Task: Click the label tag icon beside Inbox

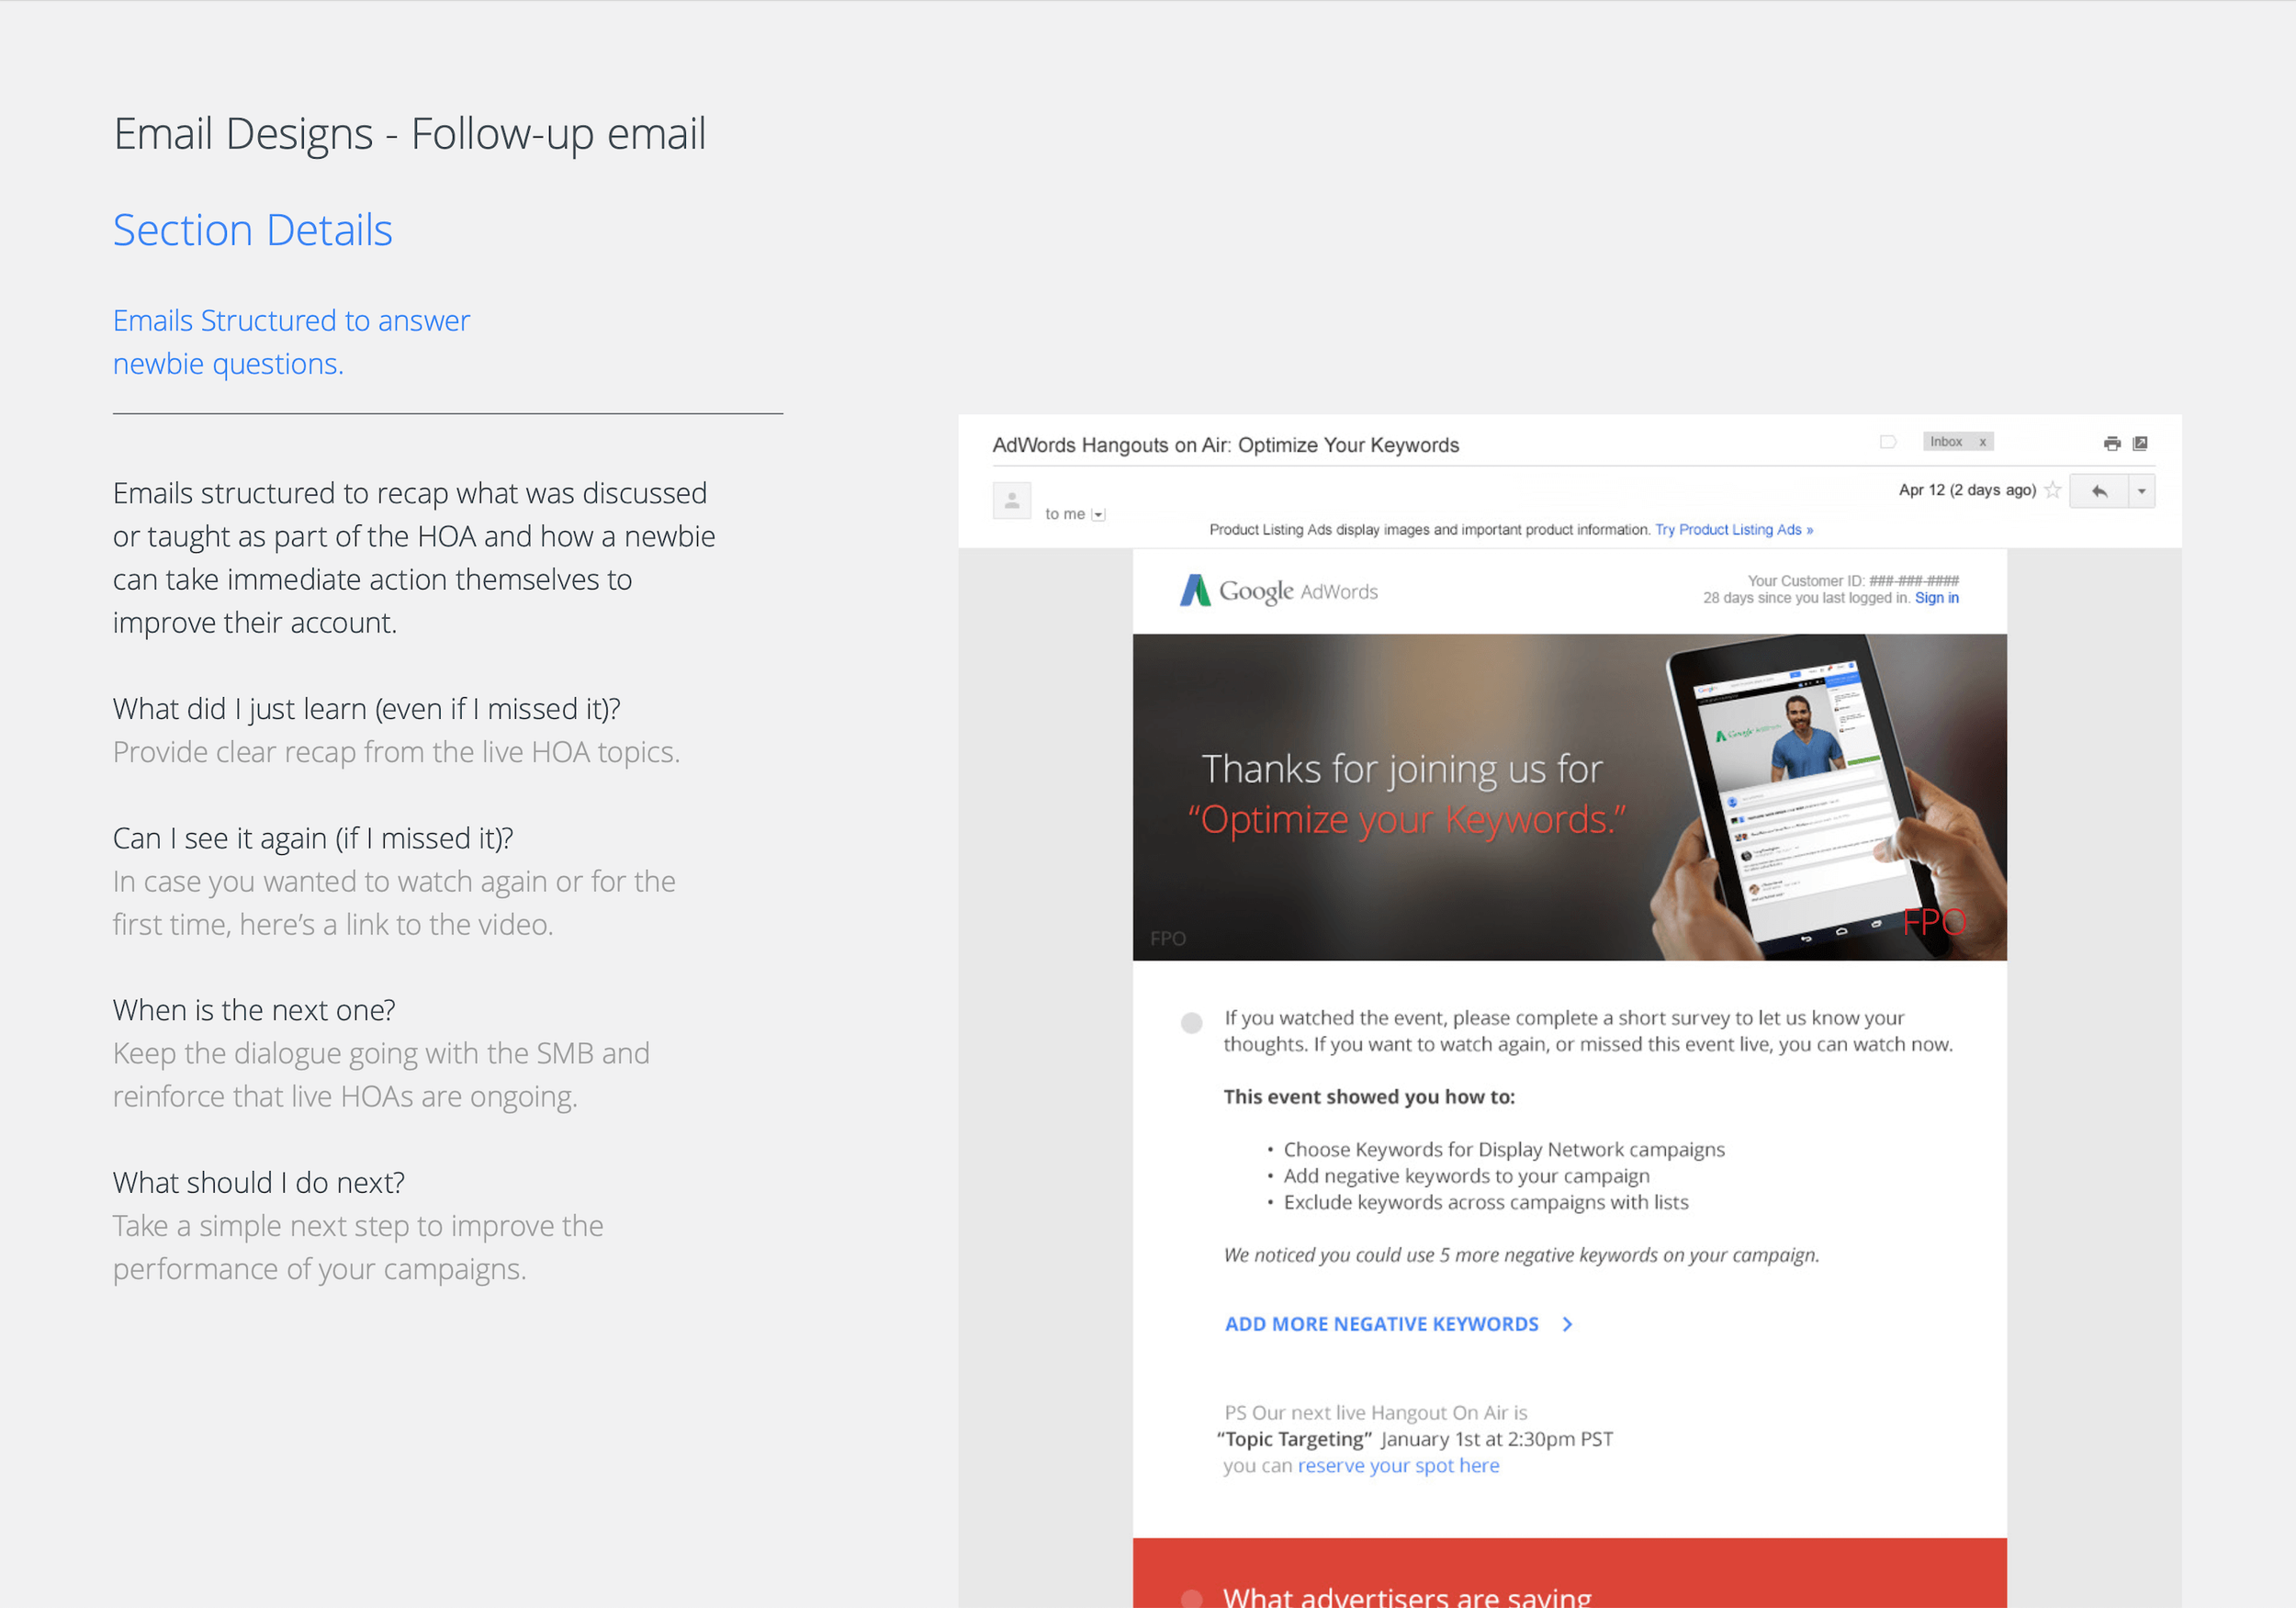Action: pos(1888,442)
